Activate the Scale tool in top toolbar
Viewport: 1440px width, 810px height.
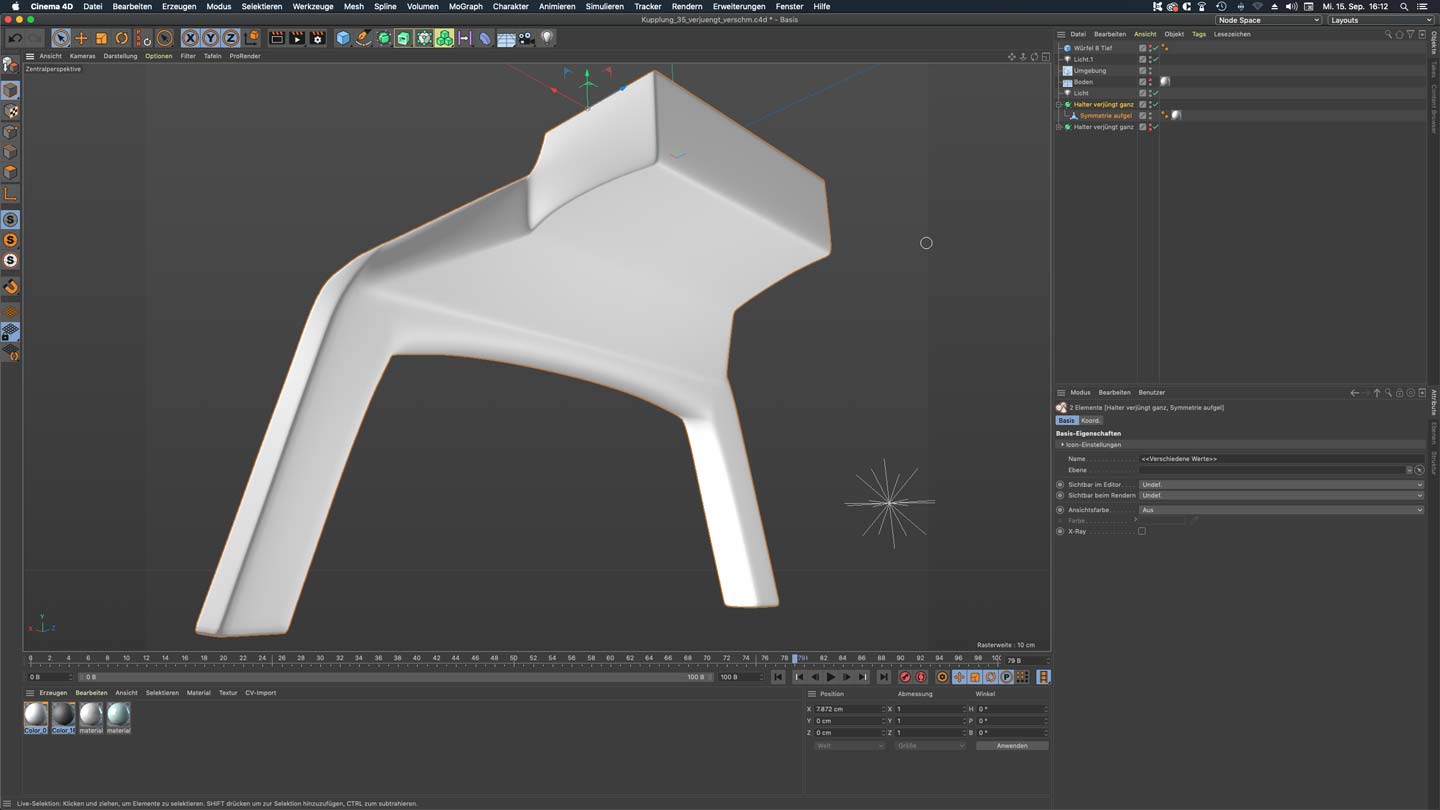(x=102, y=38)
